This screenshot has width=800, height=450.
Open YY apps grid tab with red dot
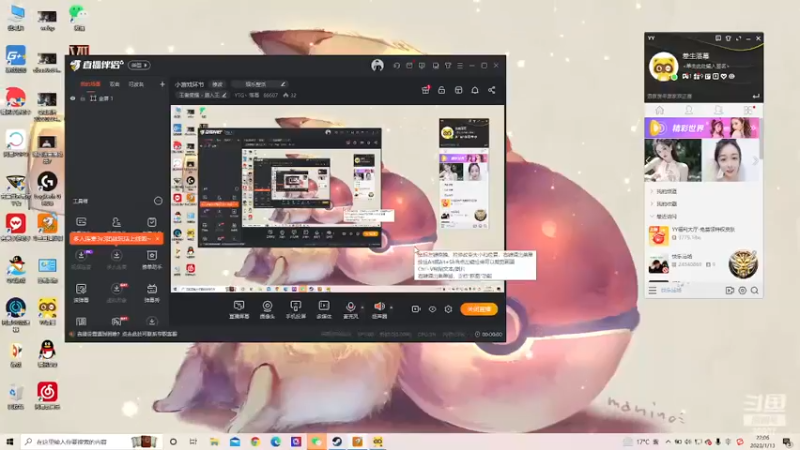748,110
